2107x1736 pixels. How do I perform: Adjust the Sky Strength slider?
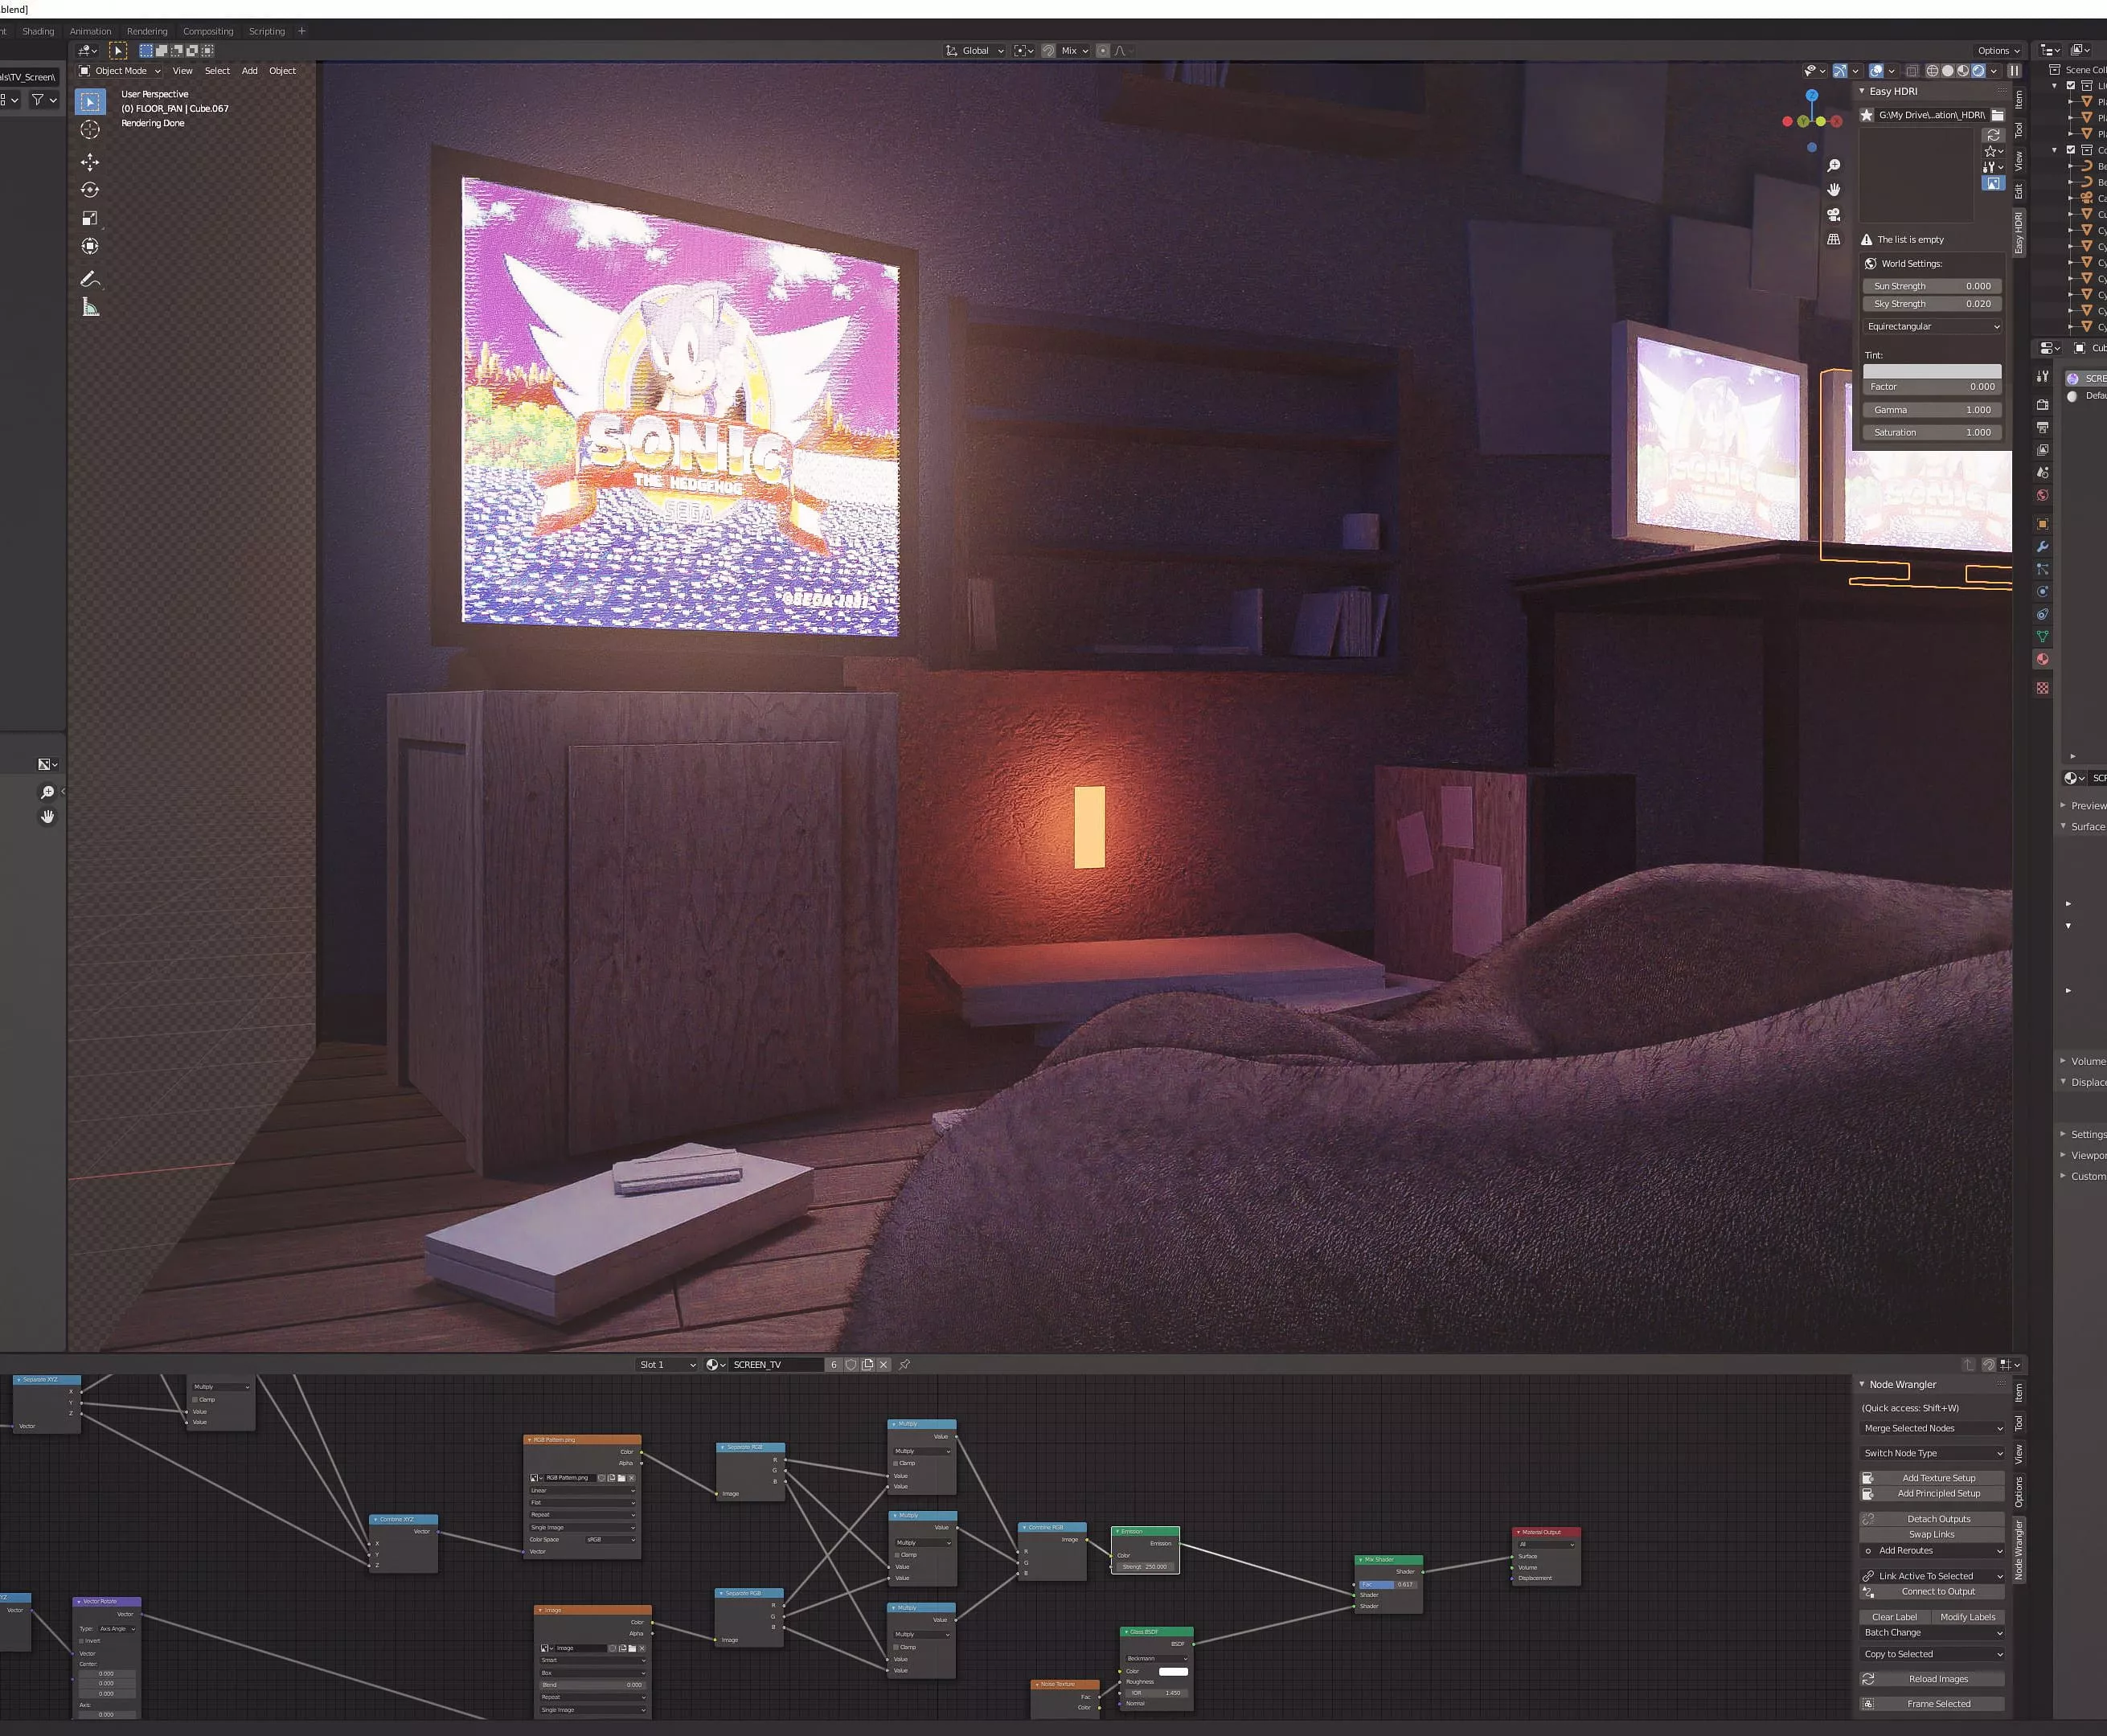(x=1932, y=304)
